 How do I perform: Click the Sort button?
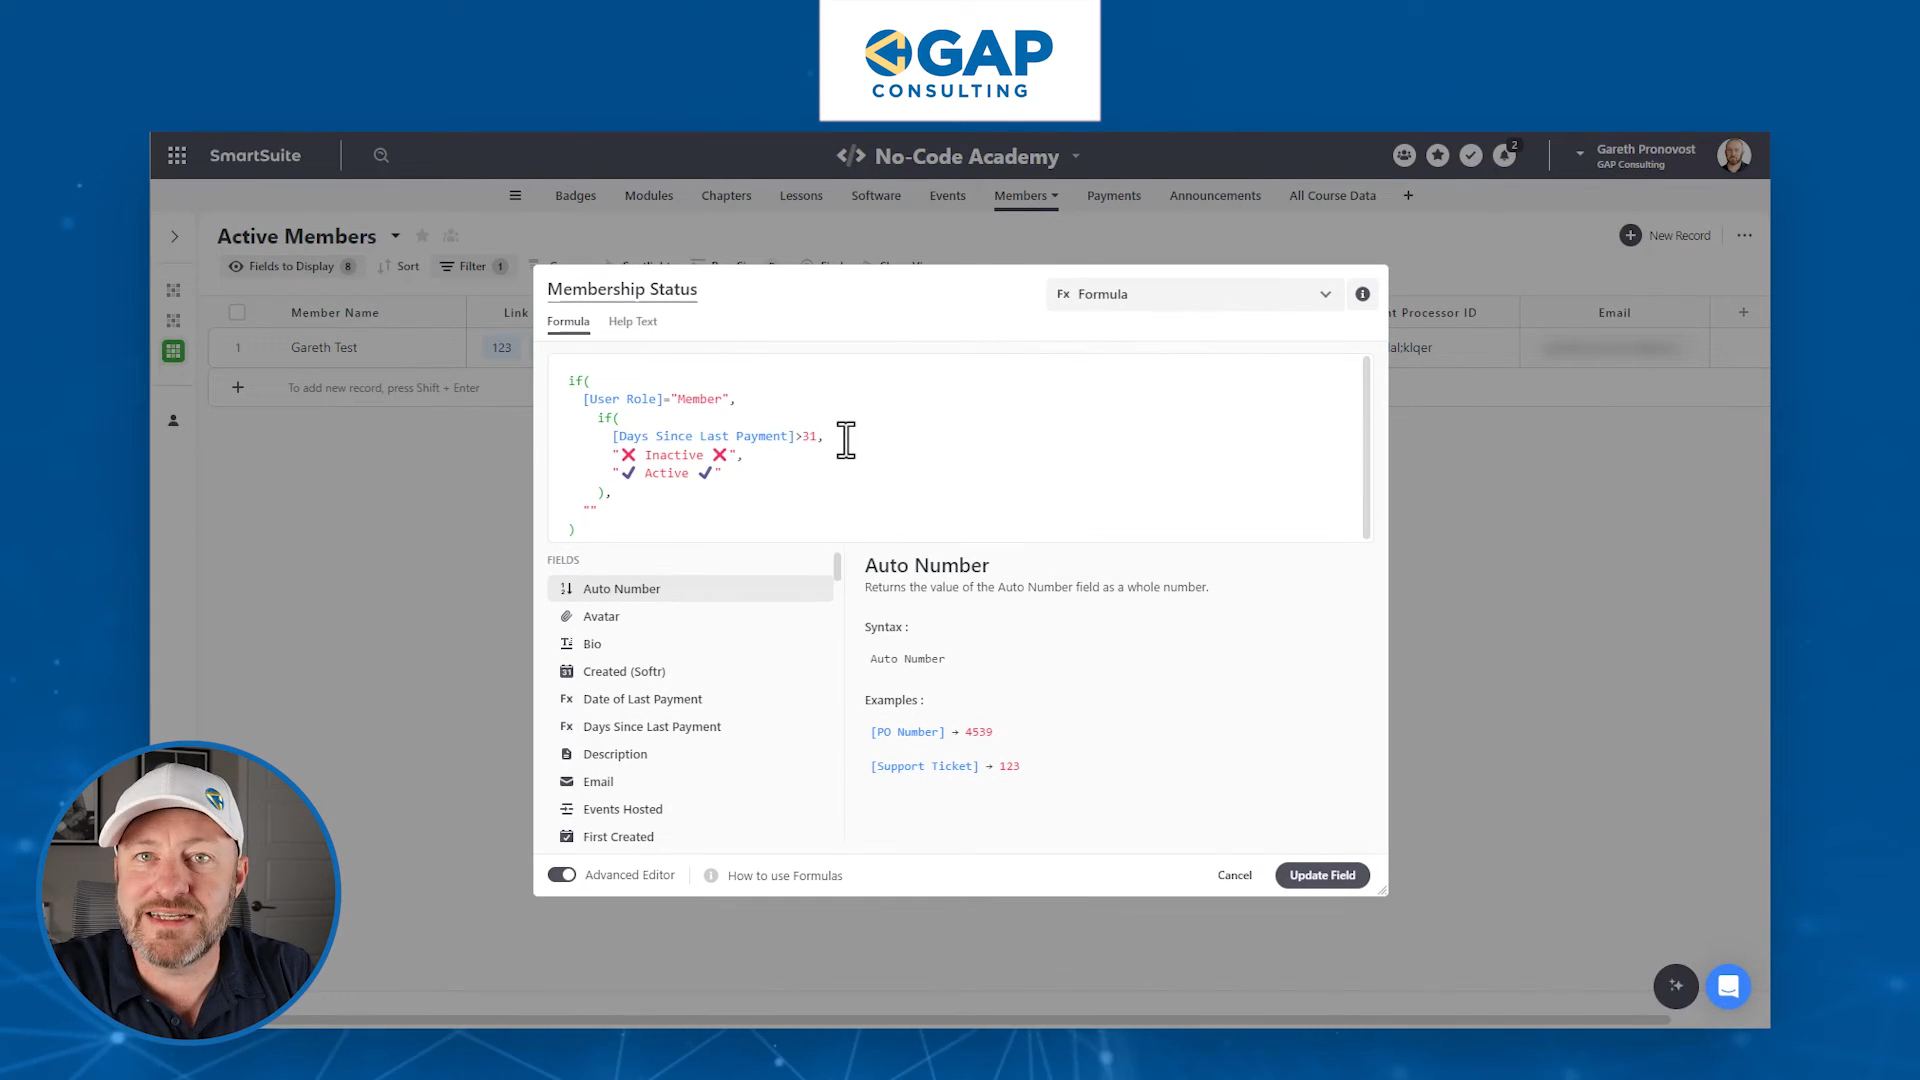click(399, 266)
